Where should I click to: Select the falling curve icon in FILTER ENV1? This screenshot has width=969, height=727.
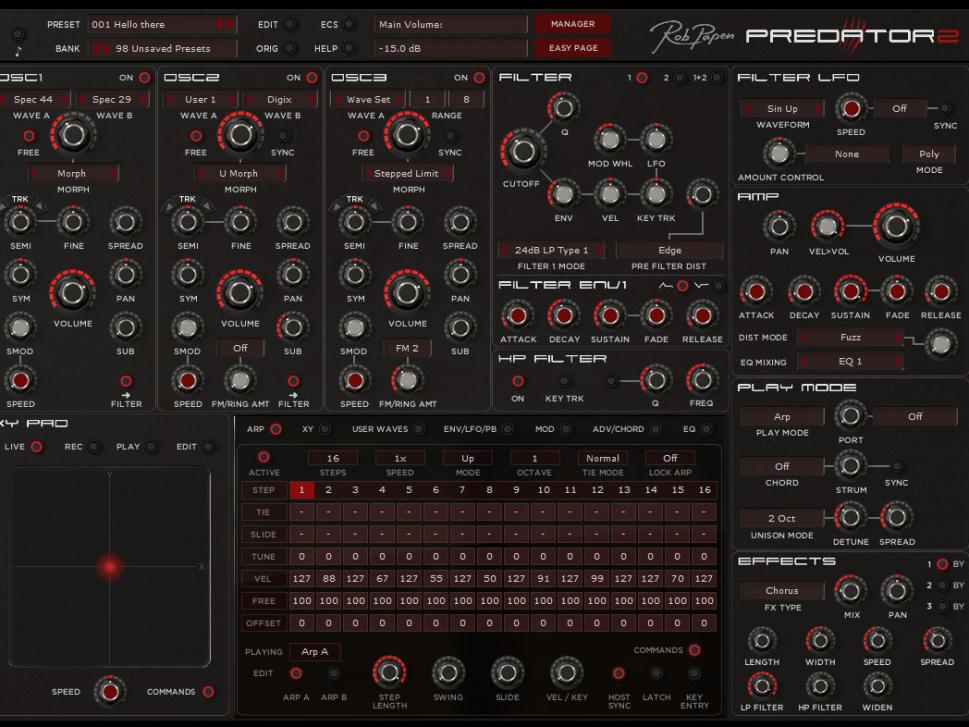[703, 285]
